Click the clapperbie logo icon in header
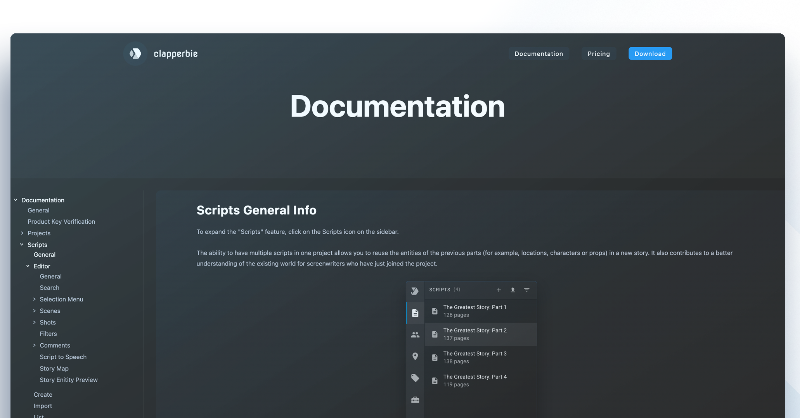 click(x=135, y=54)
